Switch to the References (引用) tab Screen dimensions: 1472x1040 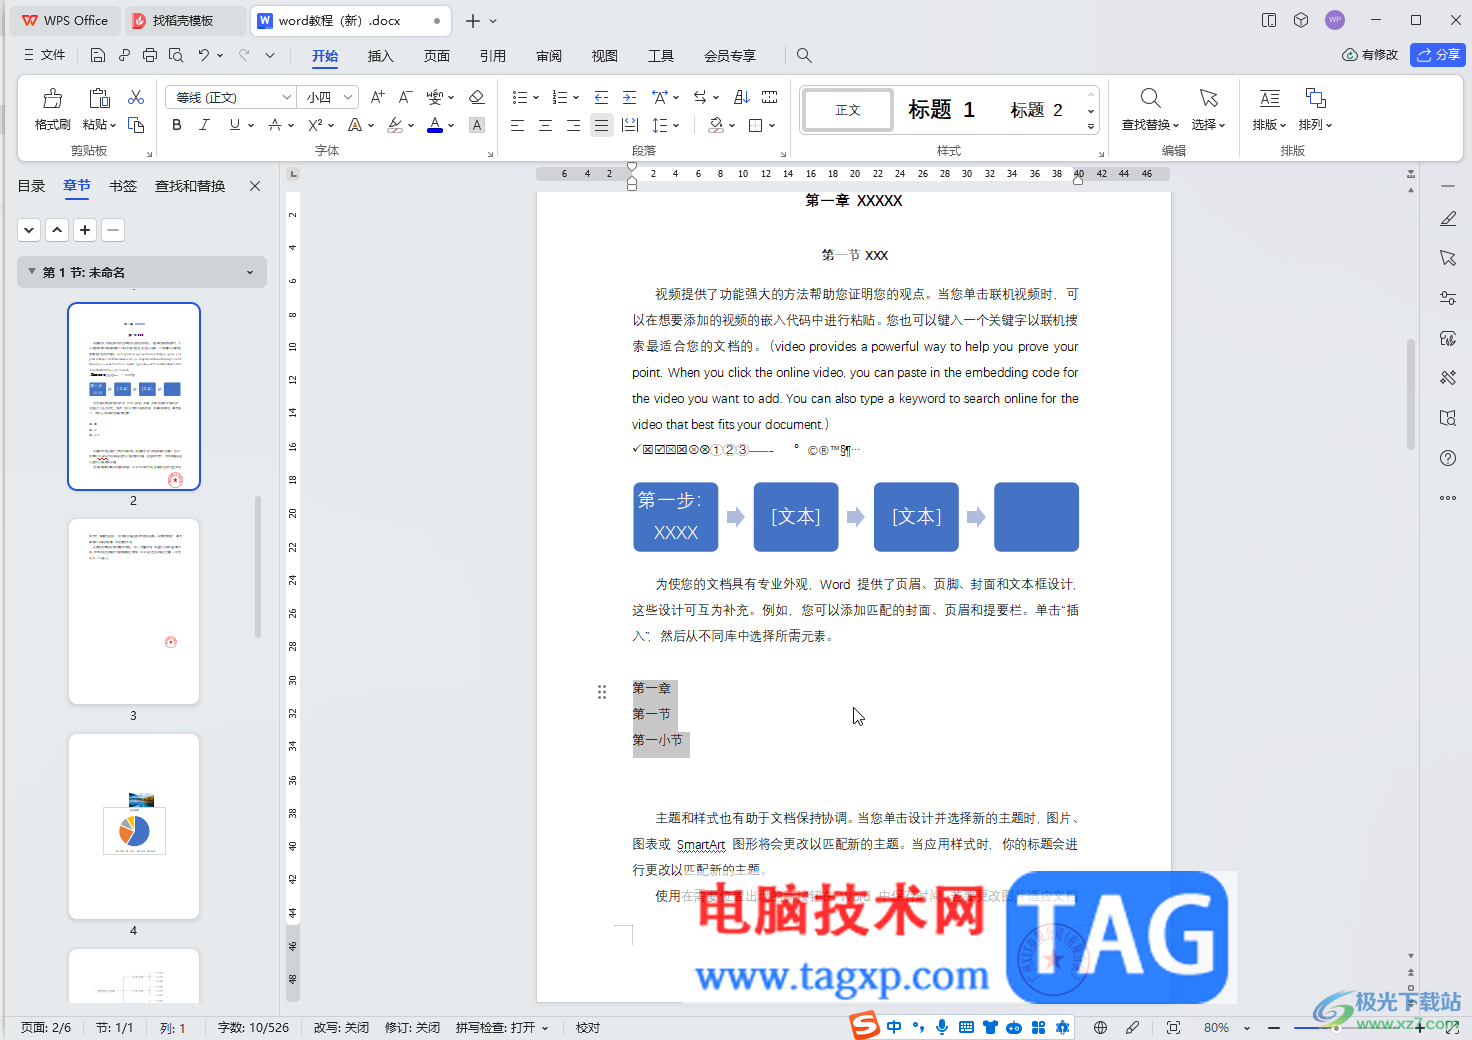point(493,56)
